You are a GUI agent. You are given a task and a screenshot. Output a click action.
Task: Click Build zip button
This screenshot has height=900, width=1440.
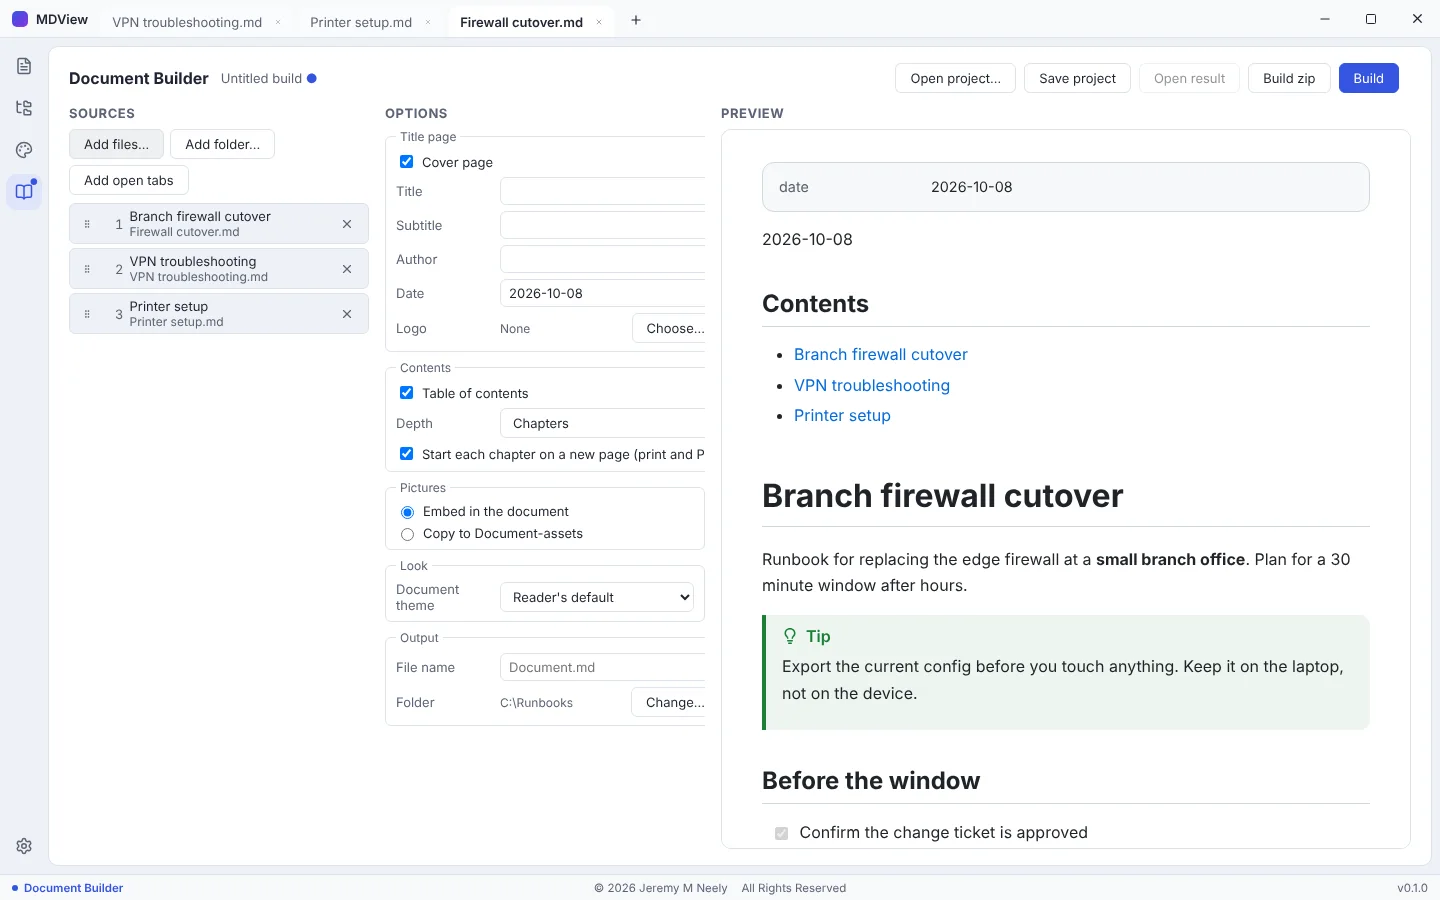click(1289, 78)
